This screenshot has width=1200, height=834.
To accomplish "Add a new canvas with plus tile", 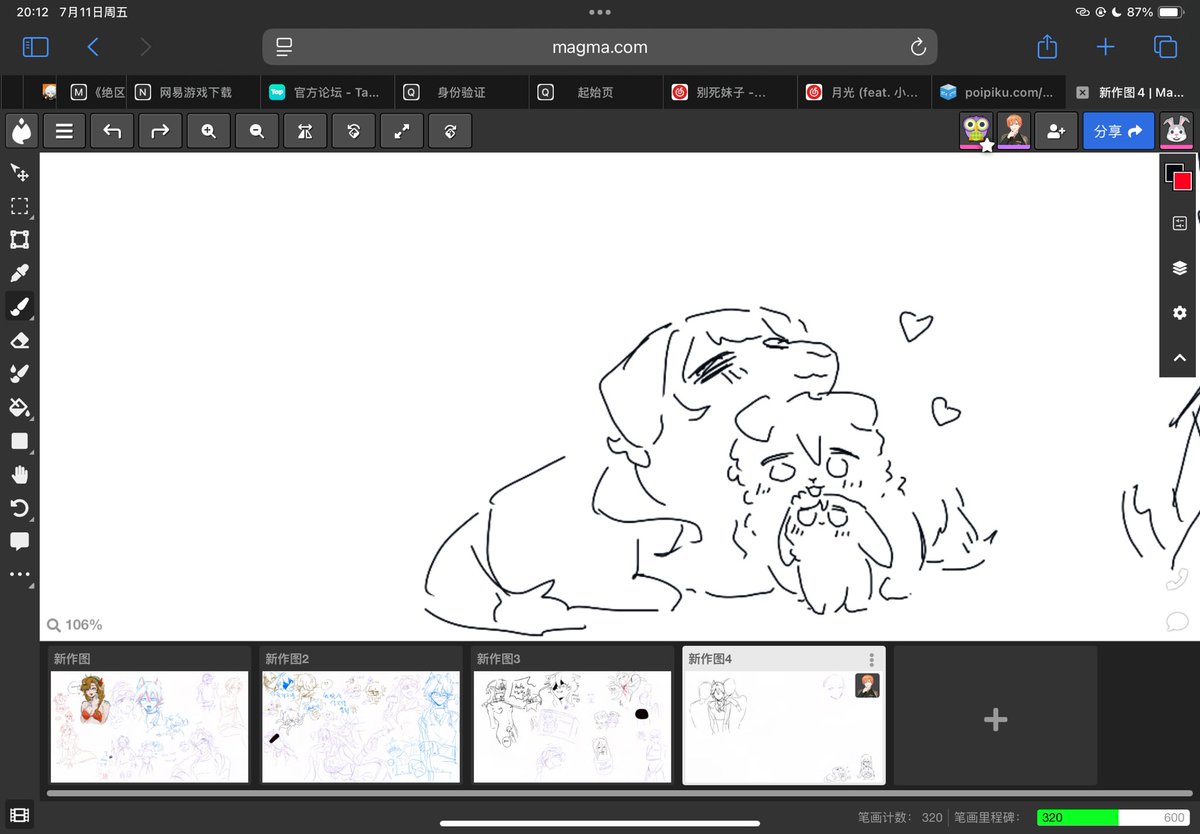I will 995,715.
